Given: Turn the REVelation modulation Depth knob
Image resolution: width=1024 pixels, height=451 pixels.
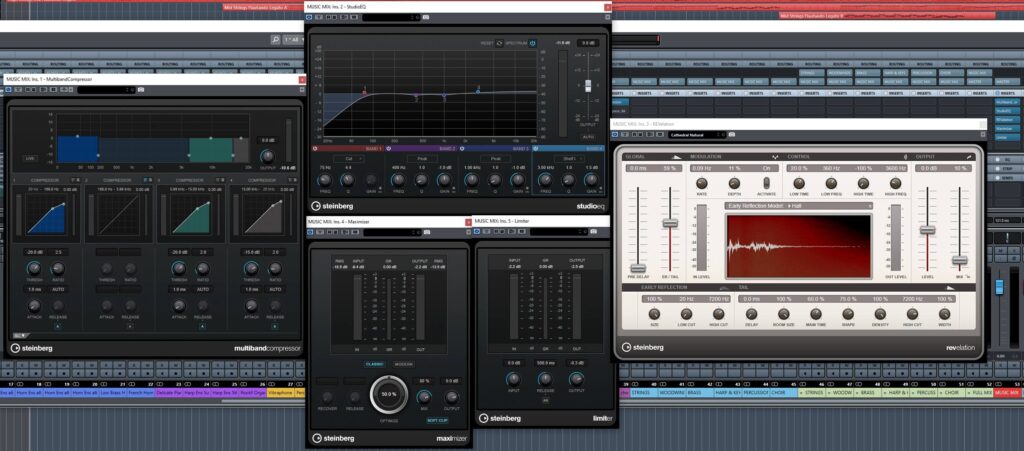Looking at the screenshot, I should click(x=734, y=183).
